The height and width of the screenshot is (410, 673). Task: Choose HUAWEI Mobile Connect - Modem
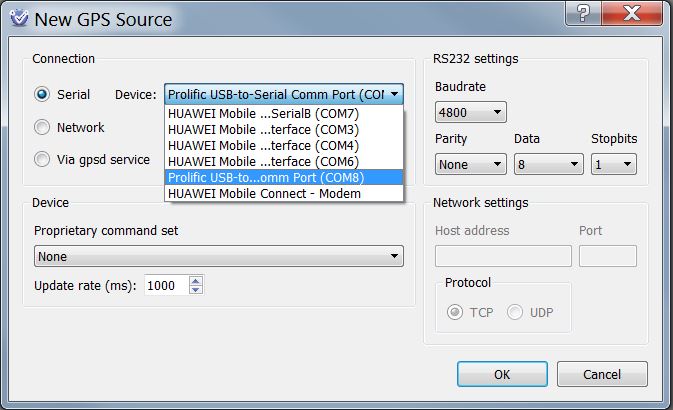coord(263,193)
